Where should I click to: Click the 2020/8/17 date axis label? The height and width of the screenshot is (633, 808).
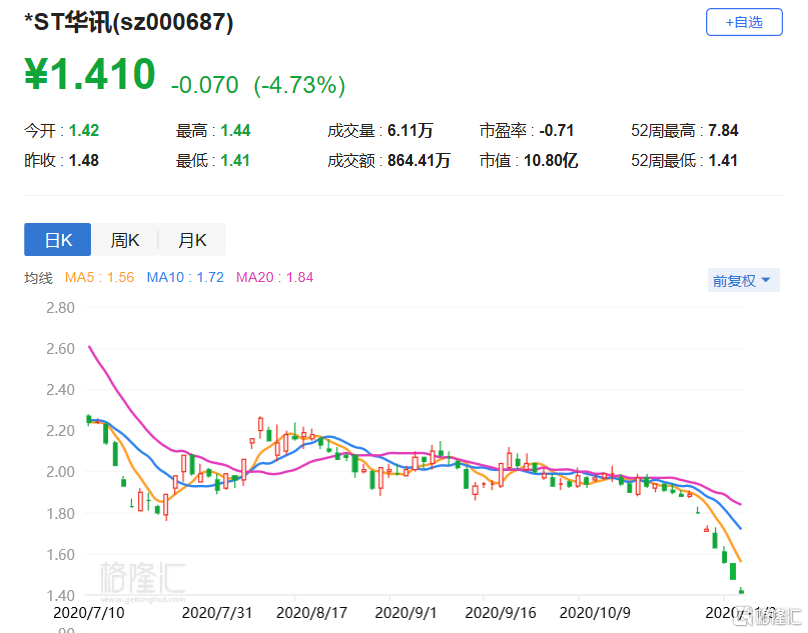[312, 613]
